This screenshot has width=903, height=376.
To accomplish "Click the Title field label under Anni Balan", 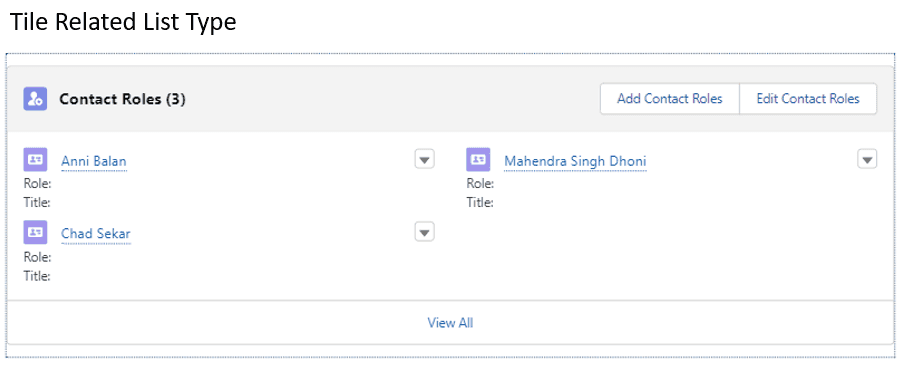I will tap(37, 202).
